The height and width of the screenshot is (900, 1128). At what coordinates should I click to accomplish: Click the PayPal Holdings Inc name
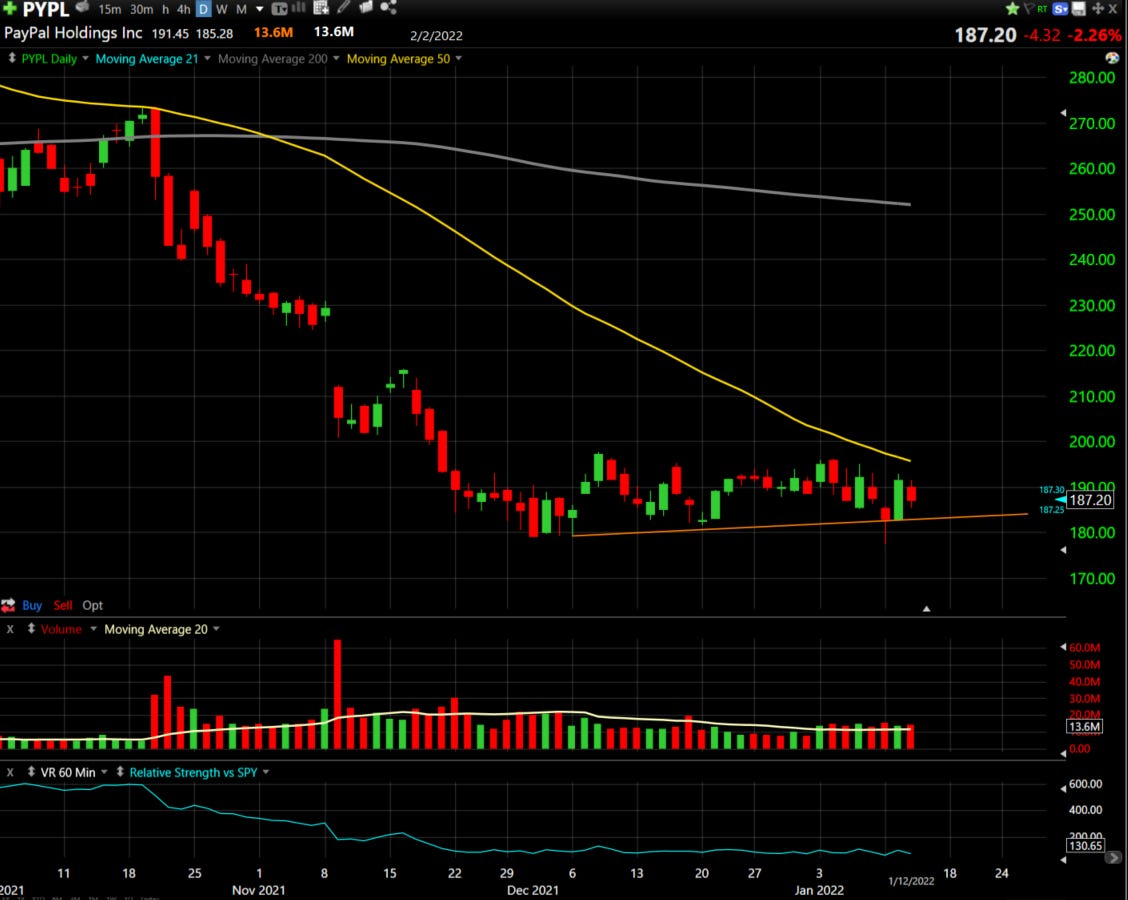click(73, 33)
